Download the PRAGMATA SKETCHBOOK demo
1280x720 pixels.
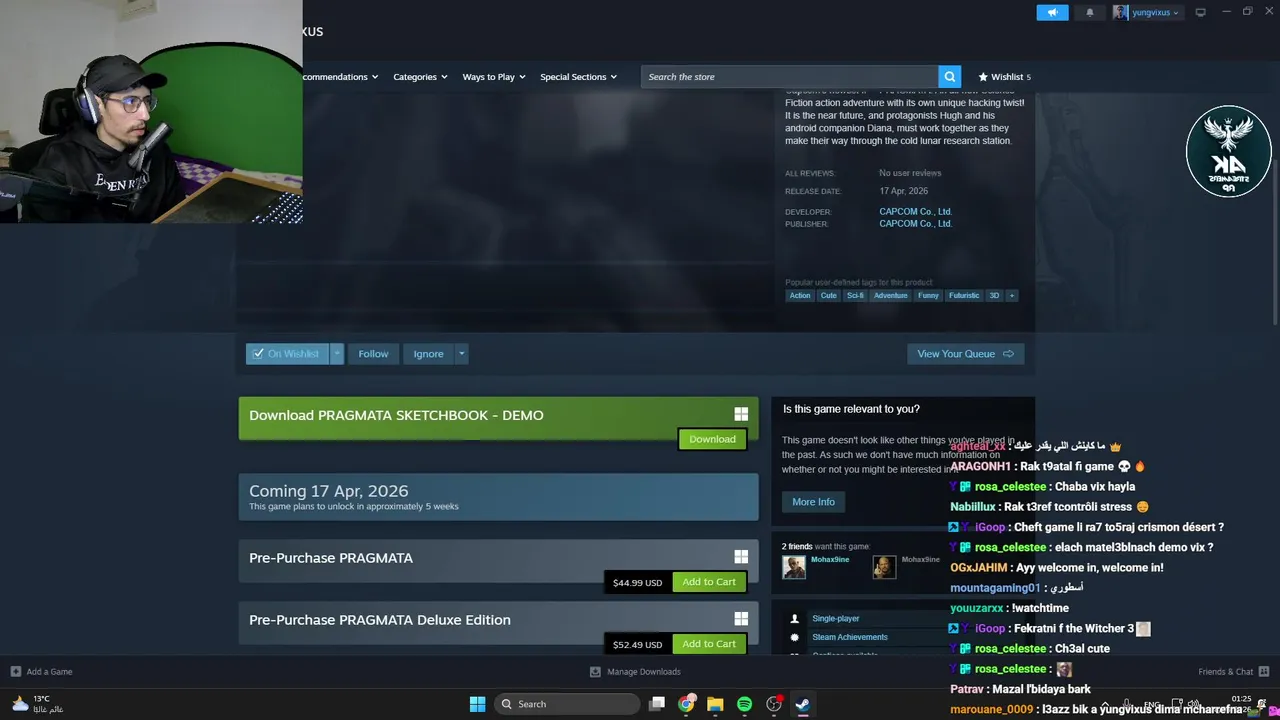[712, 439]
